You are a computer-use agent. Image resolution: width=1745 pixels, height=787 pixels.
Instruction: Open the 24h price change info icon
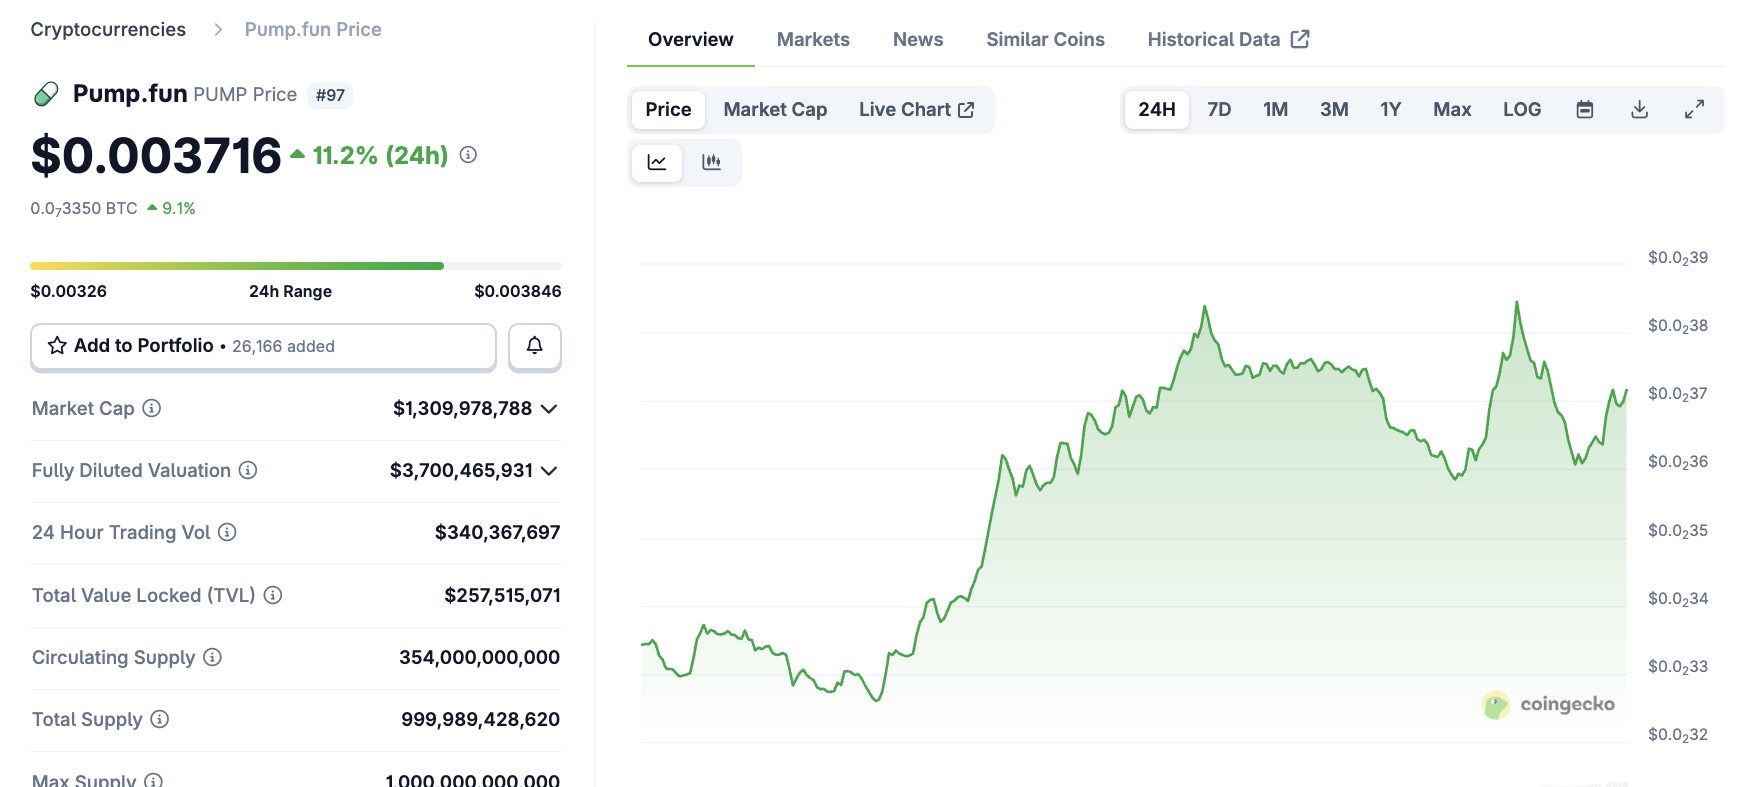click(x=468, y=155)
